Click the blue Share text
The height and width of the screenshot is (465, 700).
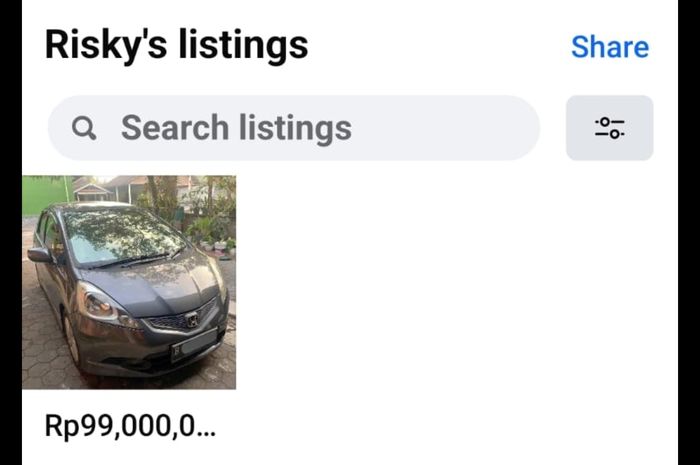[x=609, y=47]
